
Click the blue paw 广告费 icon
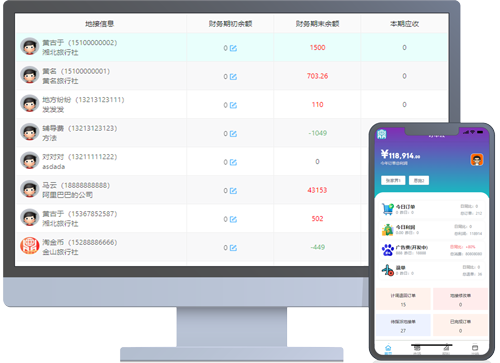point(388,250)
